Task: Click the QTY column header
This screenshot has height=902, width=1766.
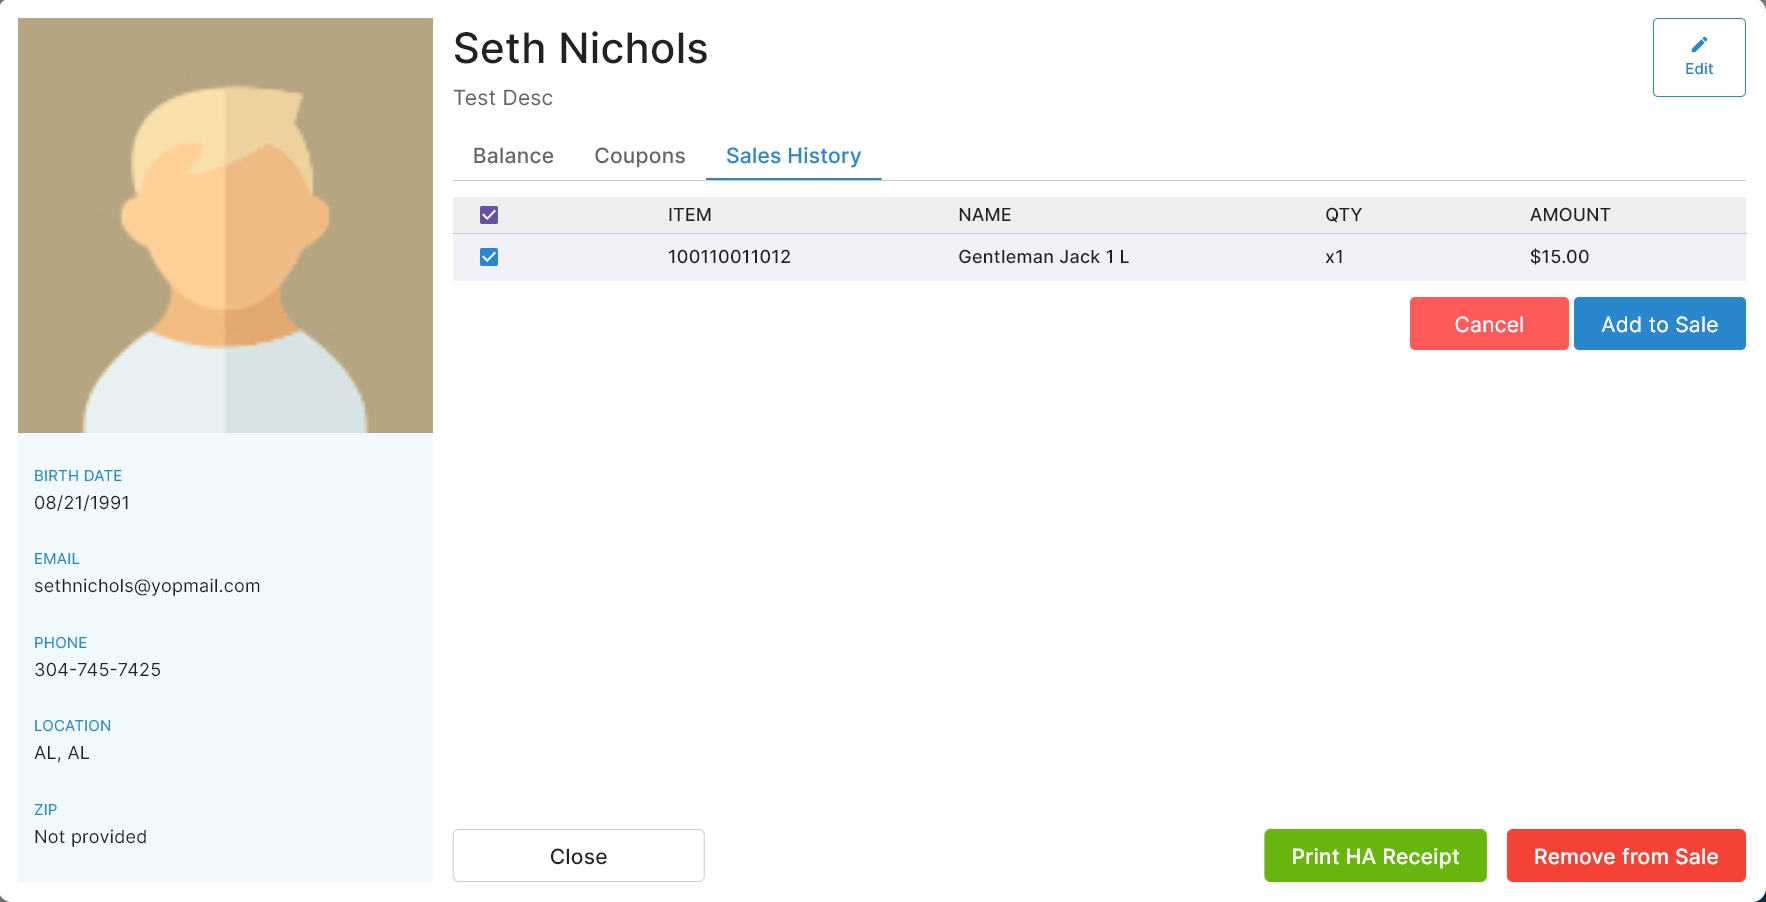Action: point(1343,215)
